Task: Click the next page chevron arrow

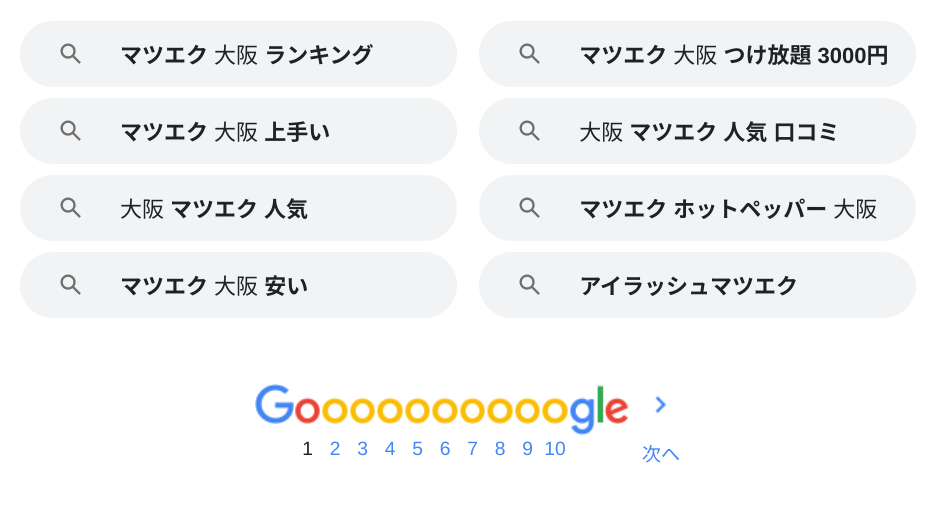Action: pyautogui.click(x=660, y=405)
